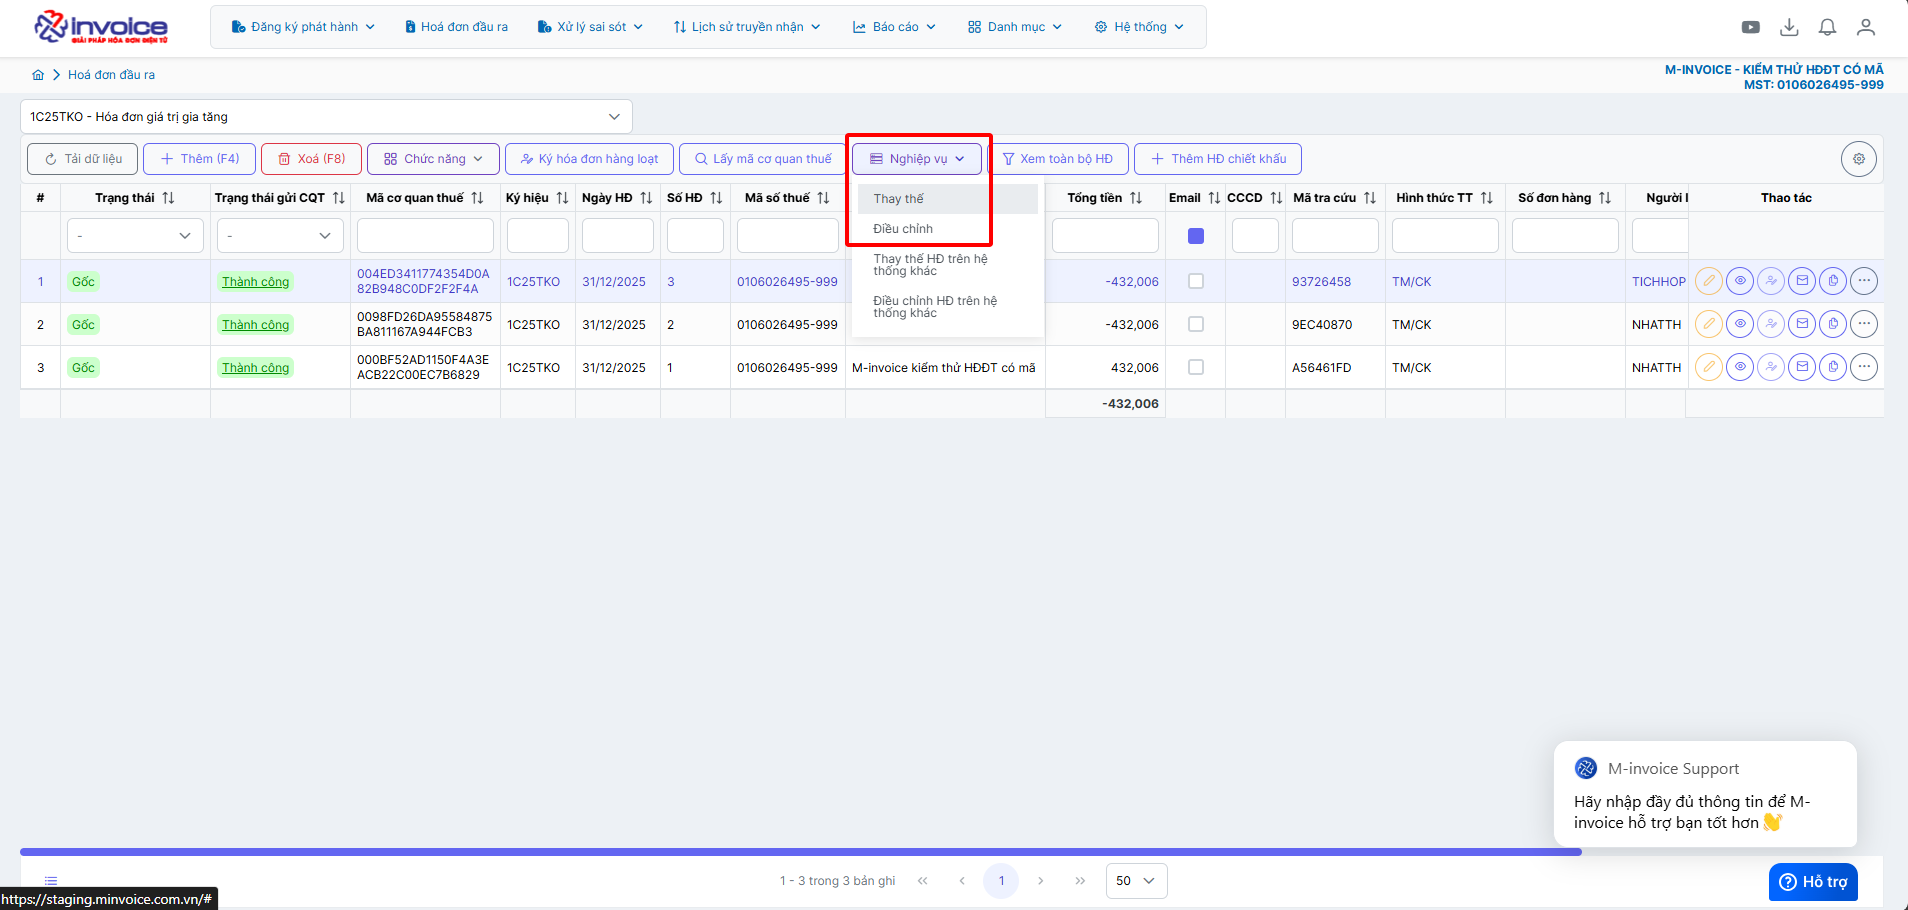Copy invoice 1 with the duplicate icon
Viewport: 1908px width, 910px height.
tap(1833, 281)
